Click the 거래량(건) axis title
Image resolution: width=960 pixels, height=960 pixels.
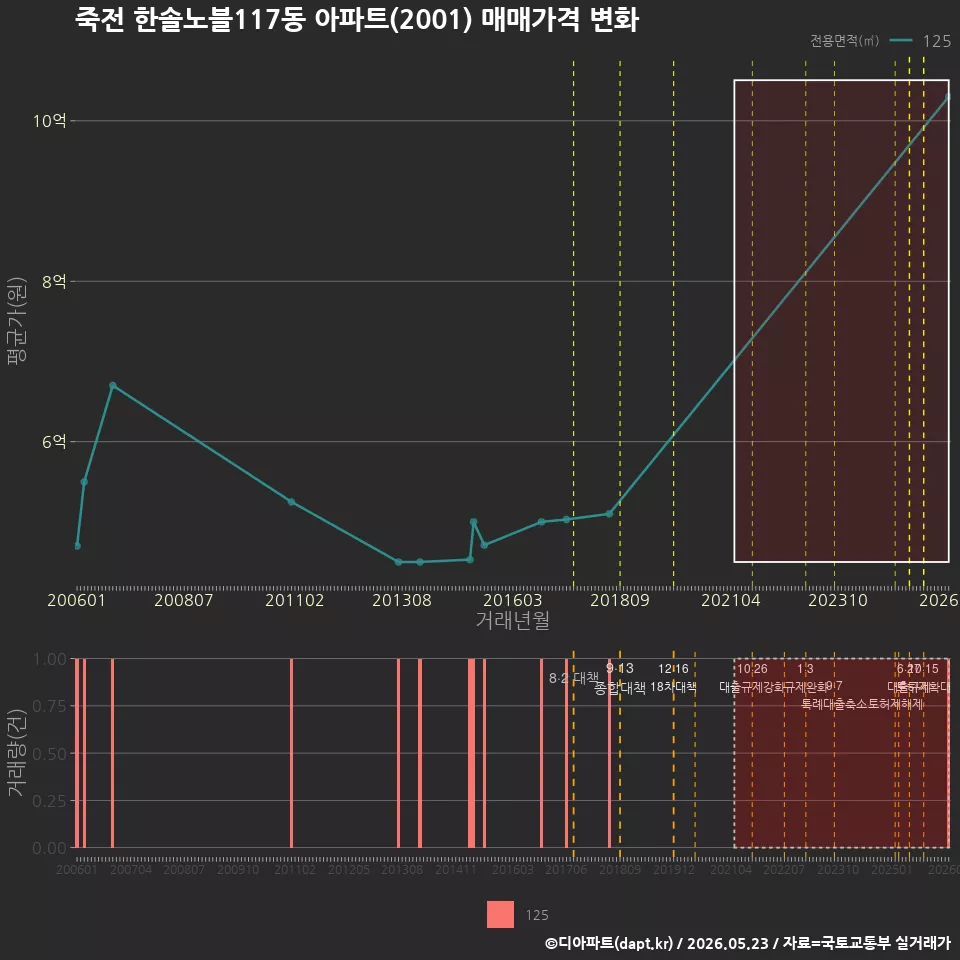(x=17, y=753)
